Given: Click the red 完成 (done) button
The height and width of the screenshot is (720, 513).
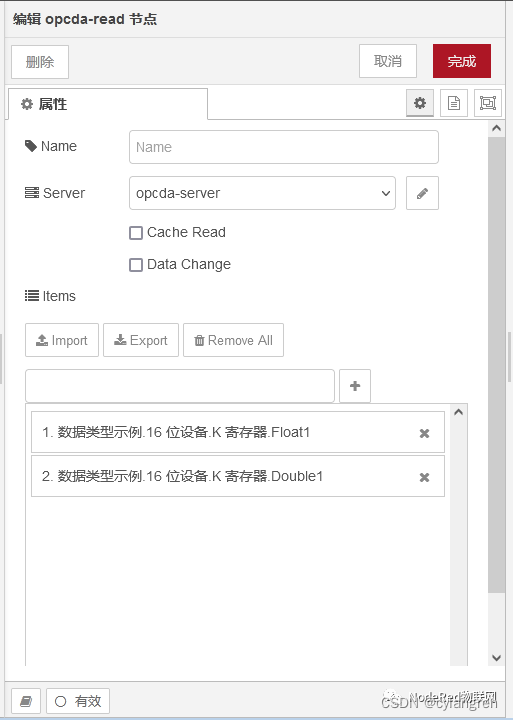Looking at the screenshot, I should point(462,61).
